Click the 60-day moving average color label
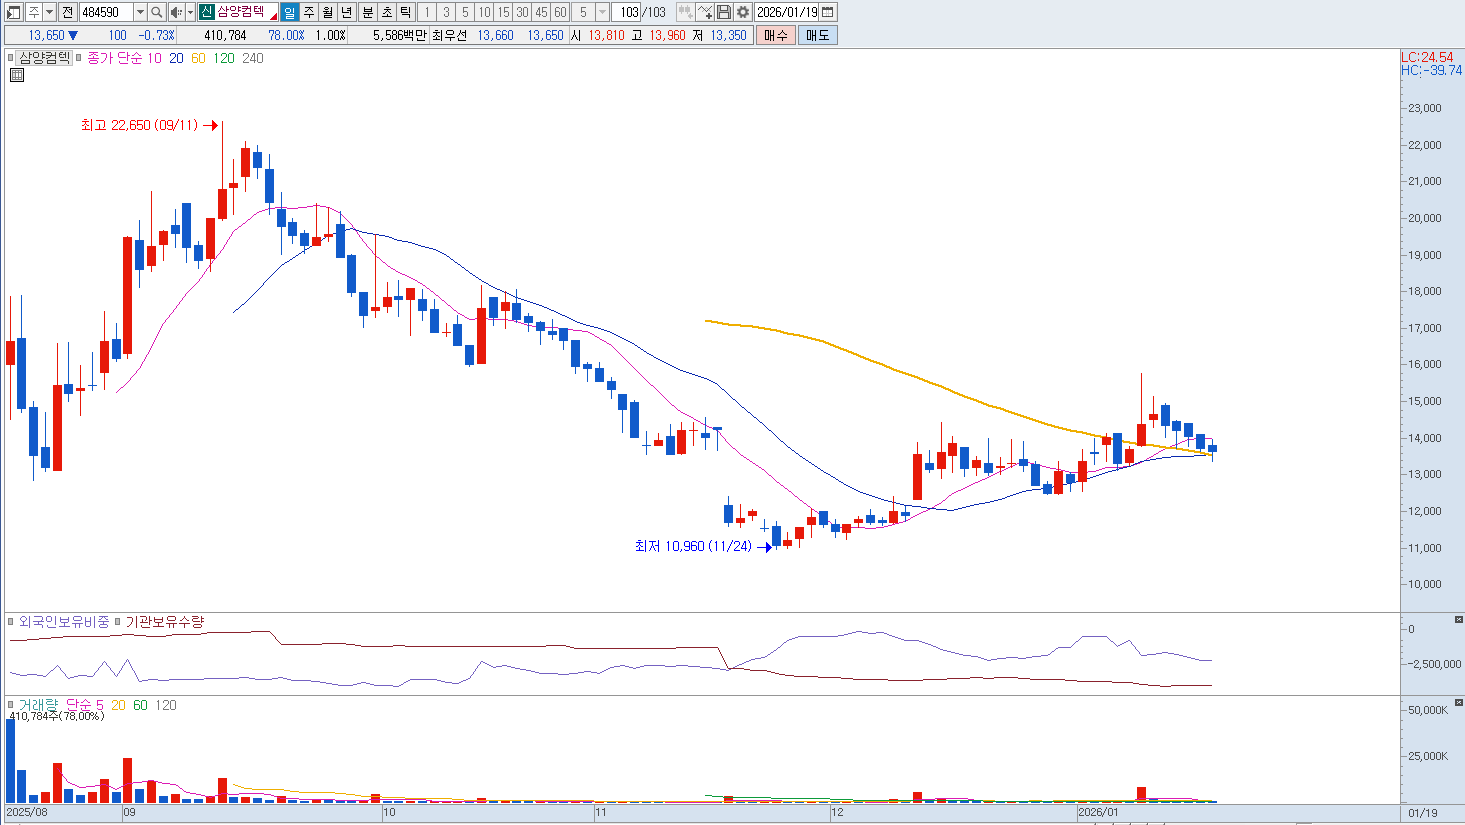Image resolution: width=1465 pixels, height=825 pixels. pyautogui.click(x=198, y=58)
